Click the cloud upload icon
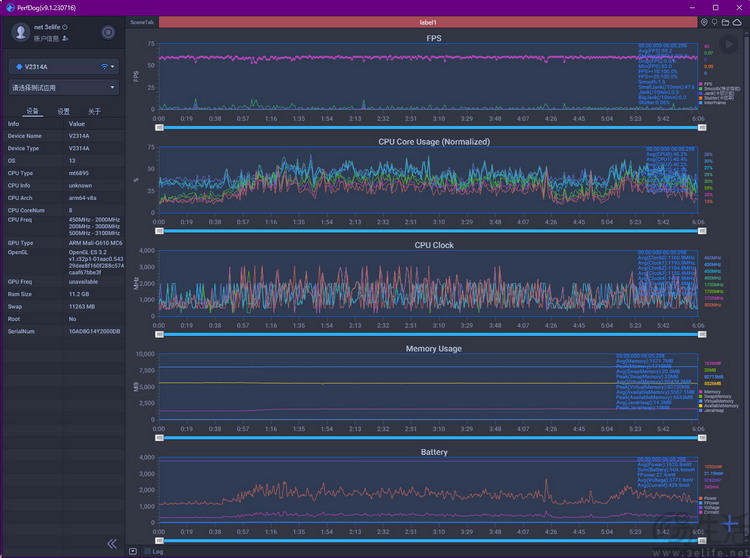This screenshot has height=558, width=750. 737,22
